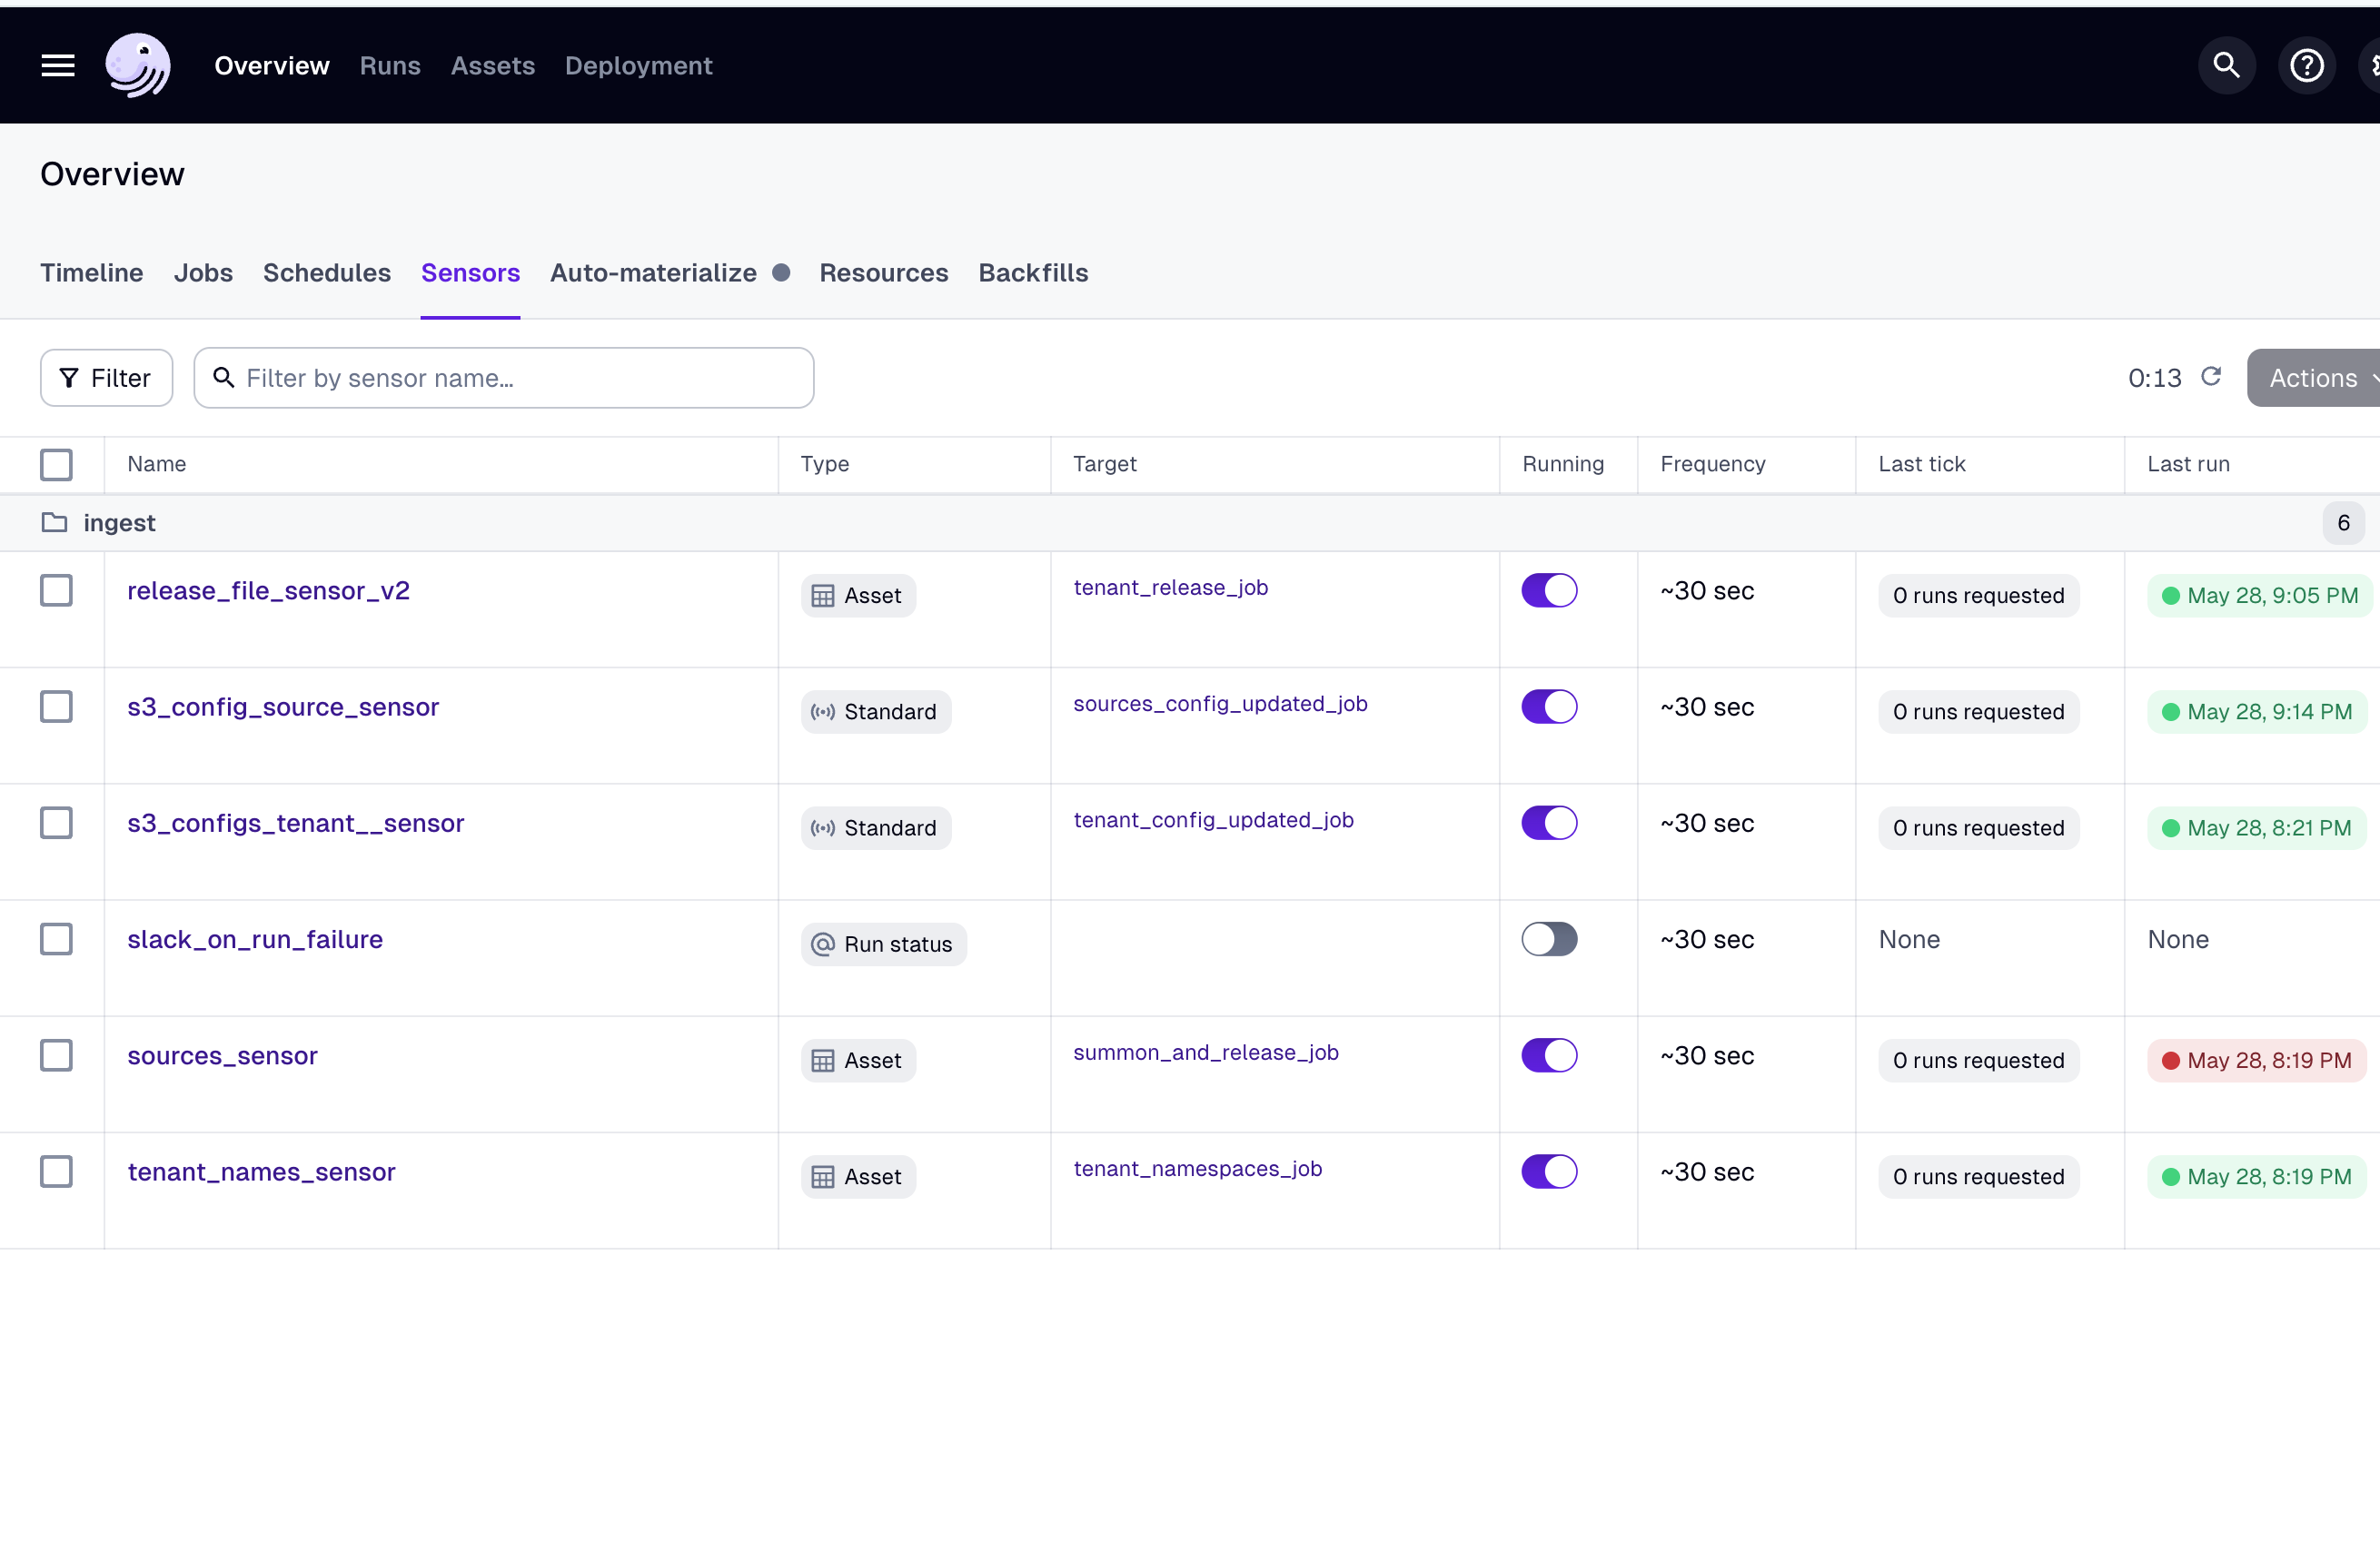Click the refresh countdown icon
Viewport: 2380px width, 1562px height.
tap(2211, 377)
